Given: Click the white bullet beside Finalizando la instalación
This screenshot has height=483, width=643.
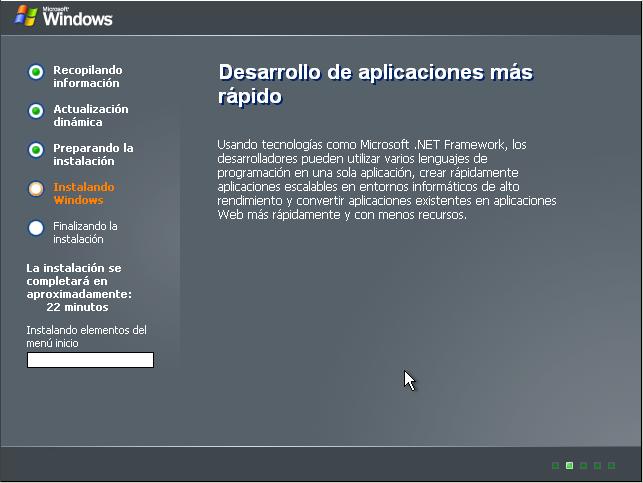Looking at the screenshot, I should tap(36, 228).
